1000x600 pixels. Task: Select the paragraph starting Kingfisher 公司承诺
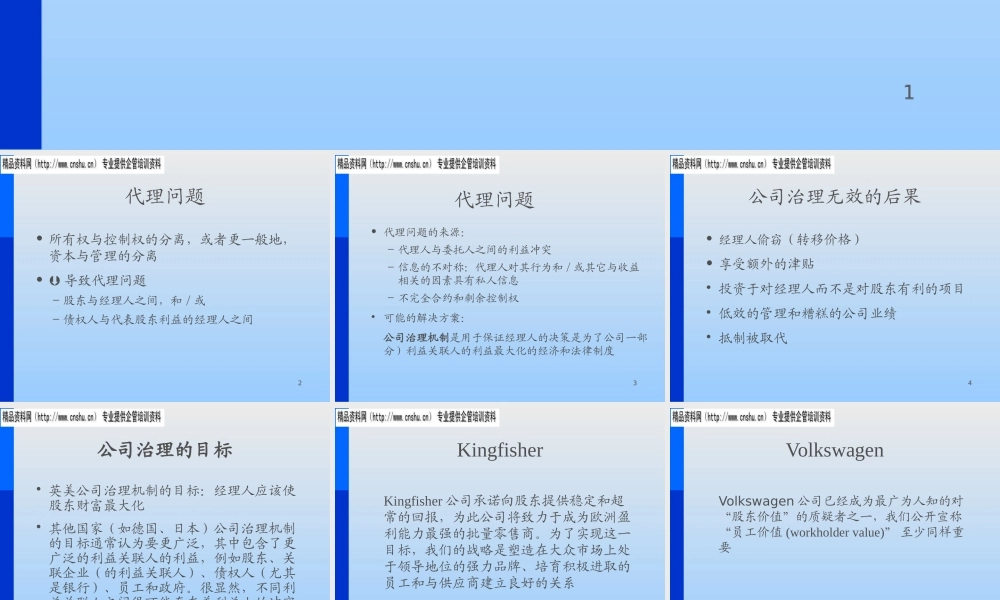[507, 541]
